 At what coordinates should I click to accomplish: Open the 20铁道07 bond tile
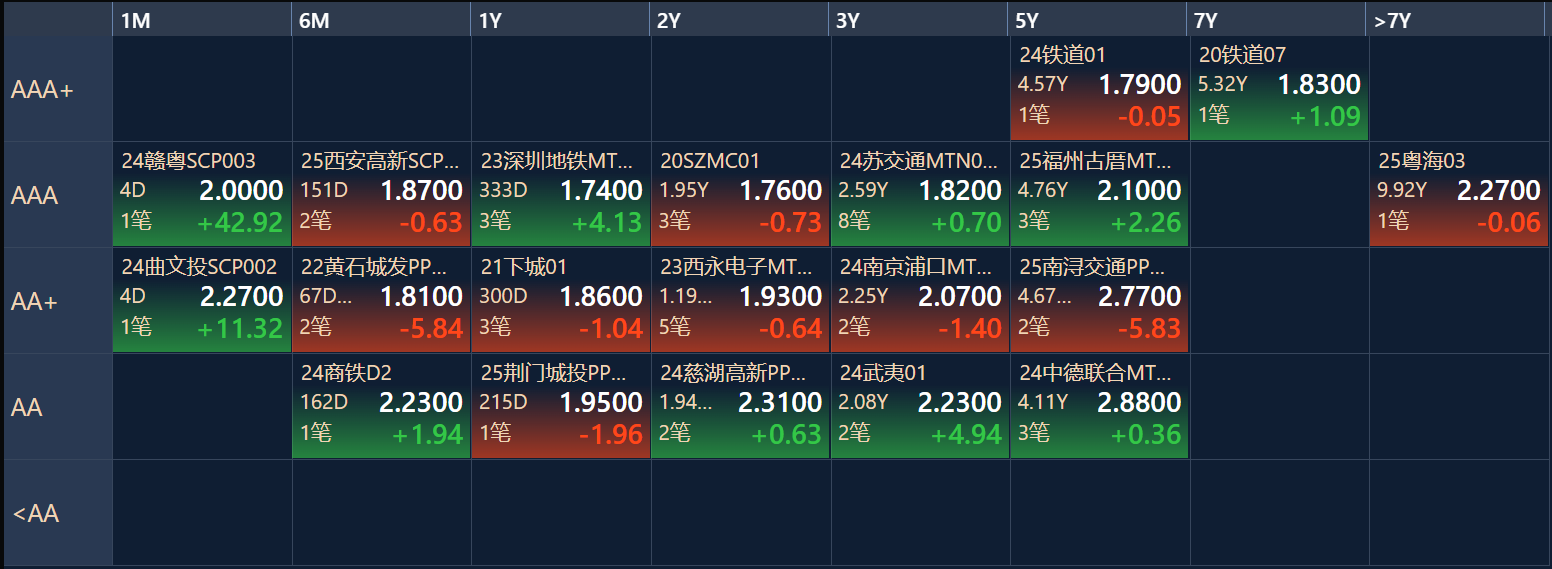coord(1278,90)
